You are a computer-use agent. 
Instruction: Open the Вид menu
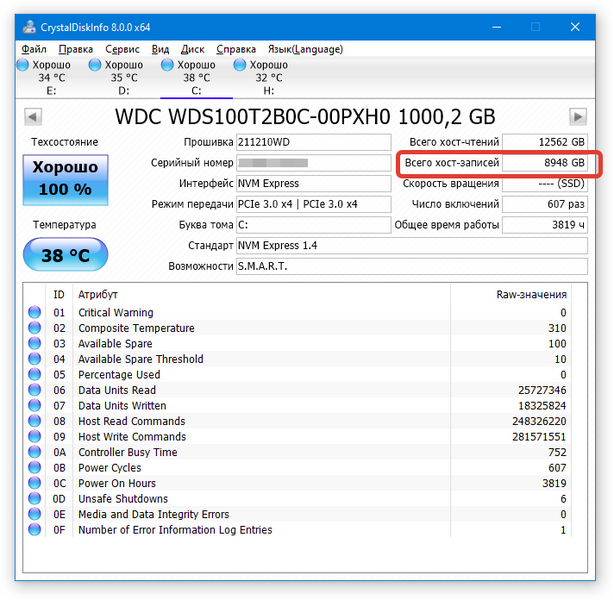point(160,49)
